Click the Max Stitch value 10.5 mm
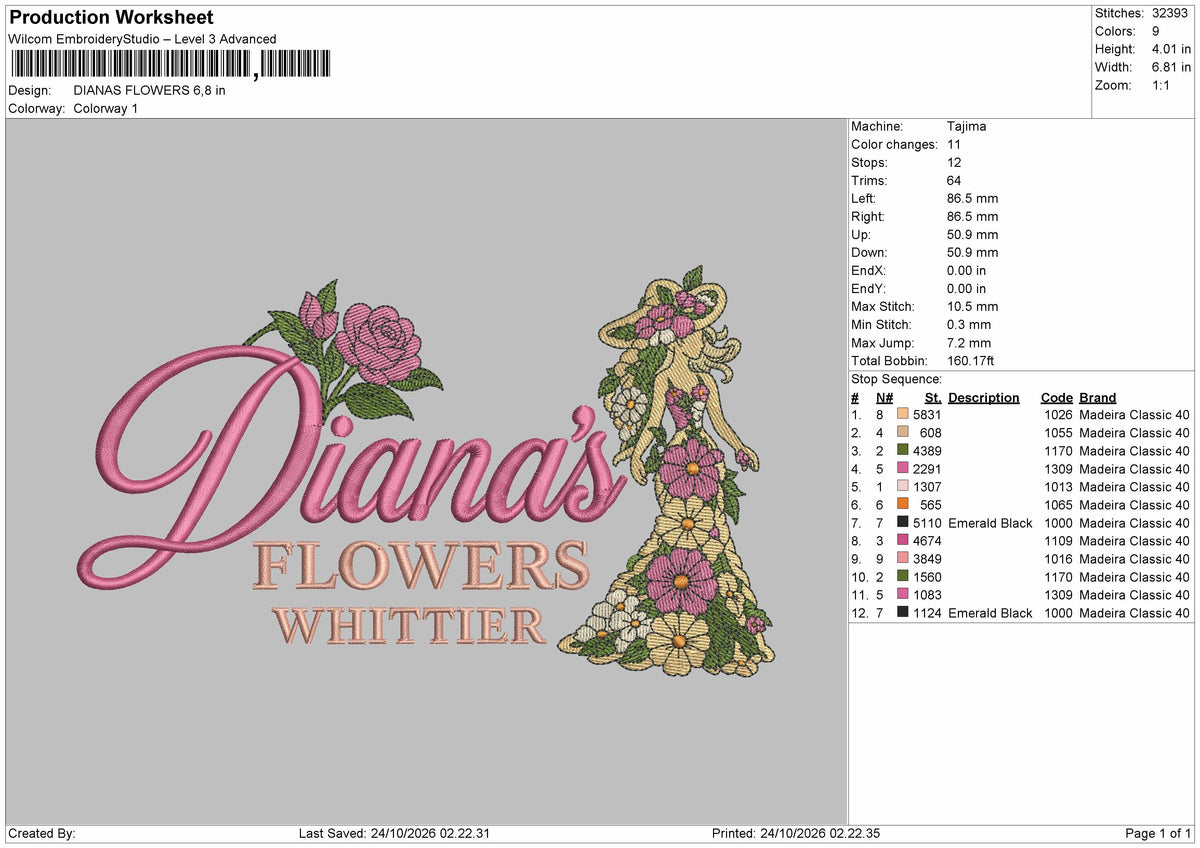Image resolution: width=1200 pixels, height=848 pixels. tap(973, 307)
